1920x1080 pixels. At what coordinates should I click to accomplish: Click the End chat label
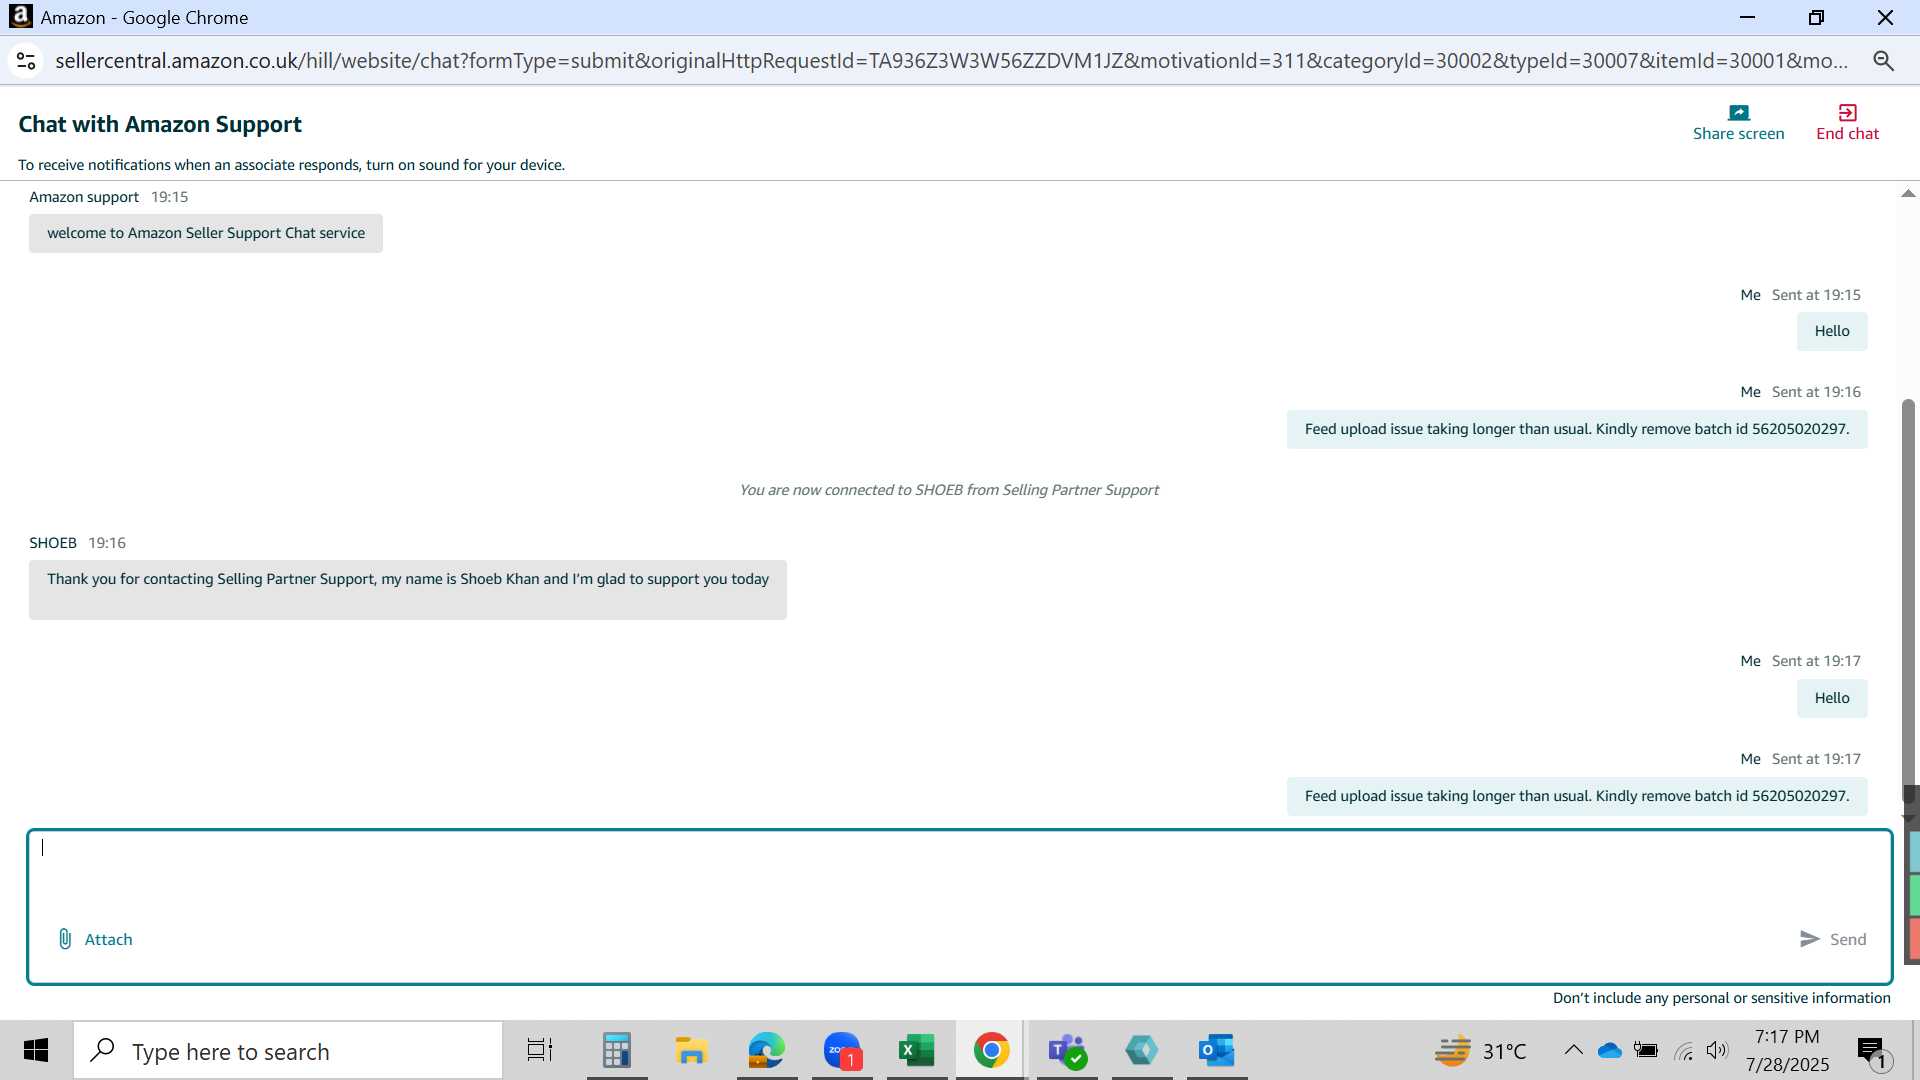(1847, 134)
